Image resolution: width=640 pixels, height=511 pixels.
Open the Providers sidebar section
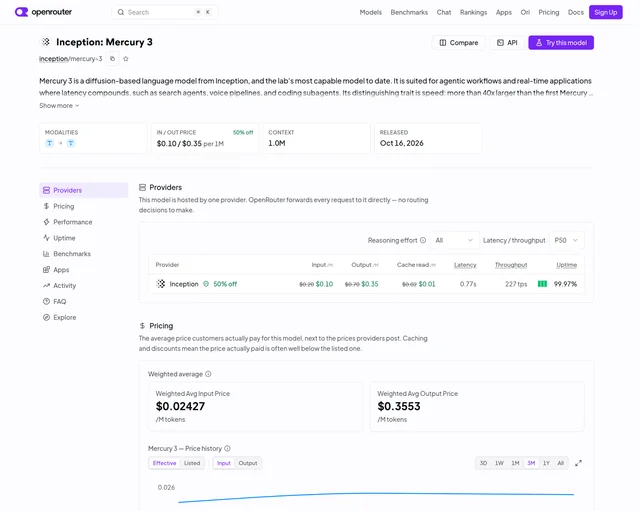(84, 190)
